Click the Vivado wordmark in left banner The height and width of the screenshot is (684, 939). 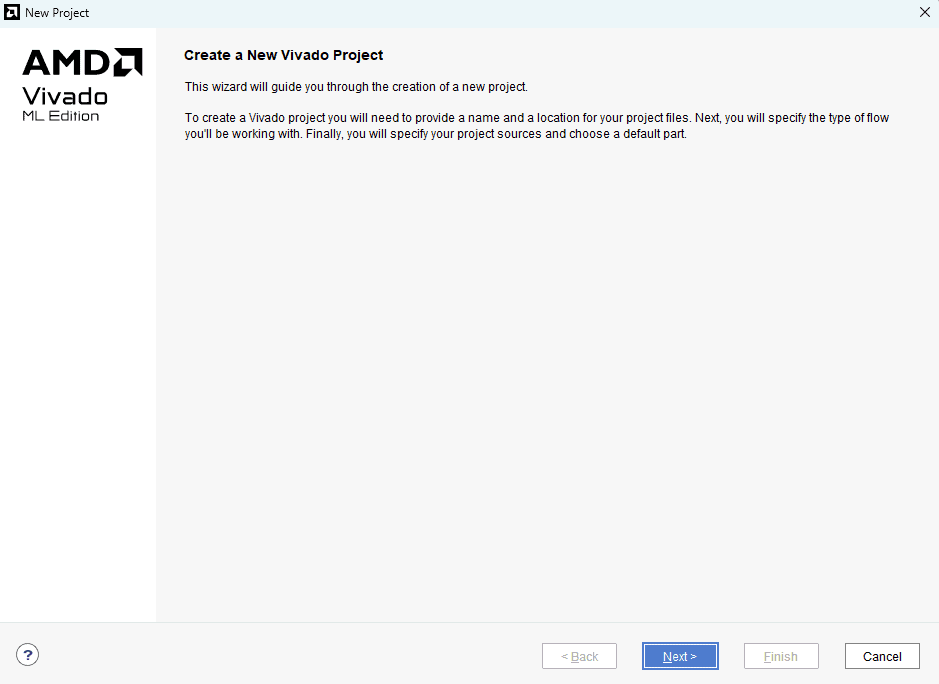[65, 96]
